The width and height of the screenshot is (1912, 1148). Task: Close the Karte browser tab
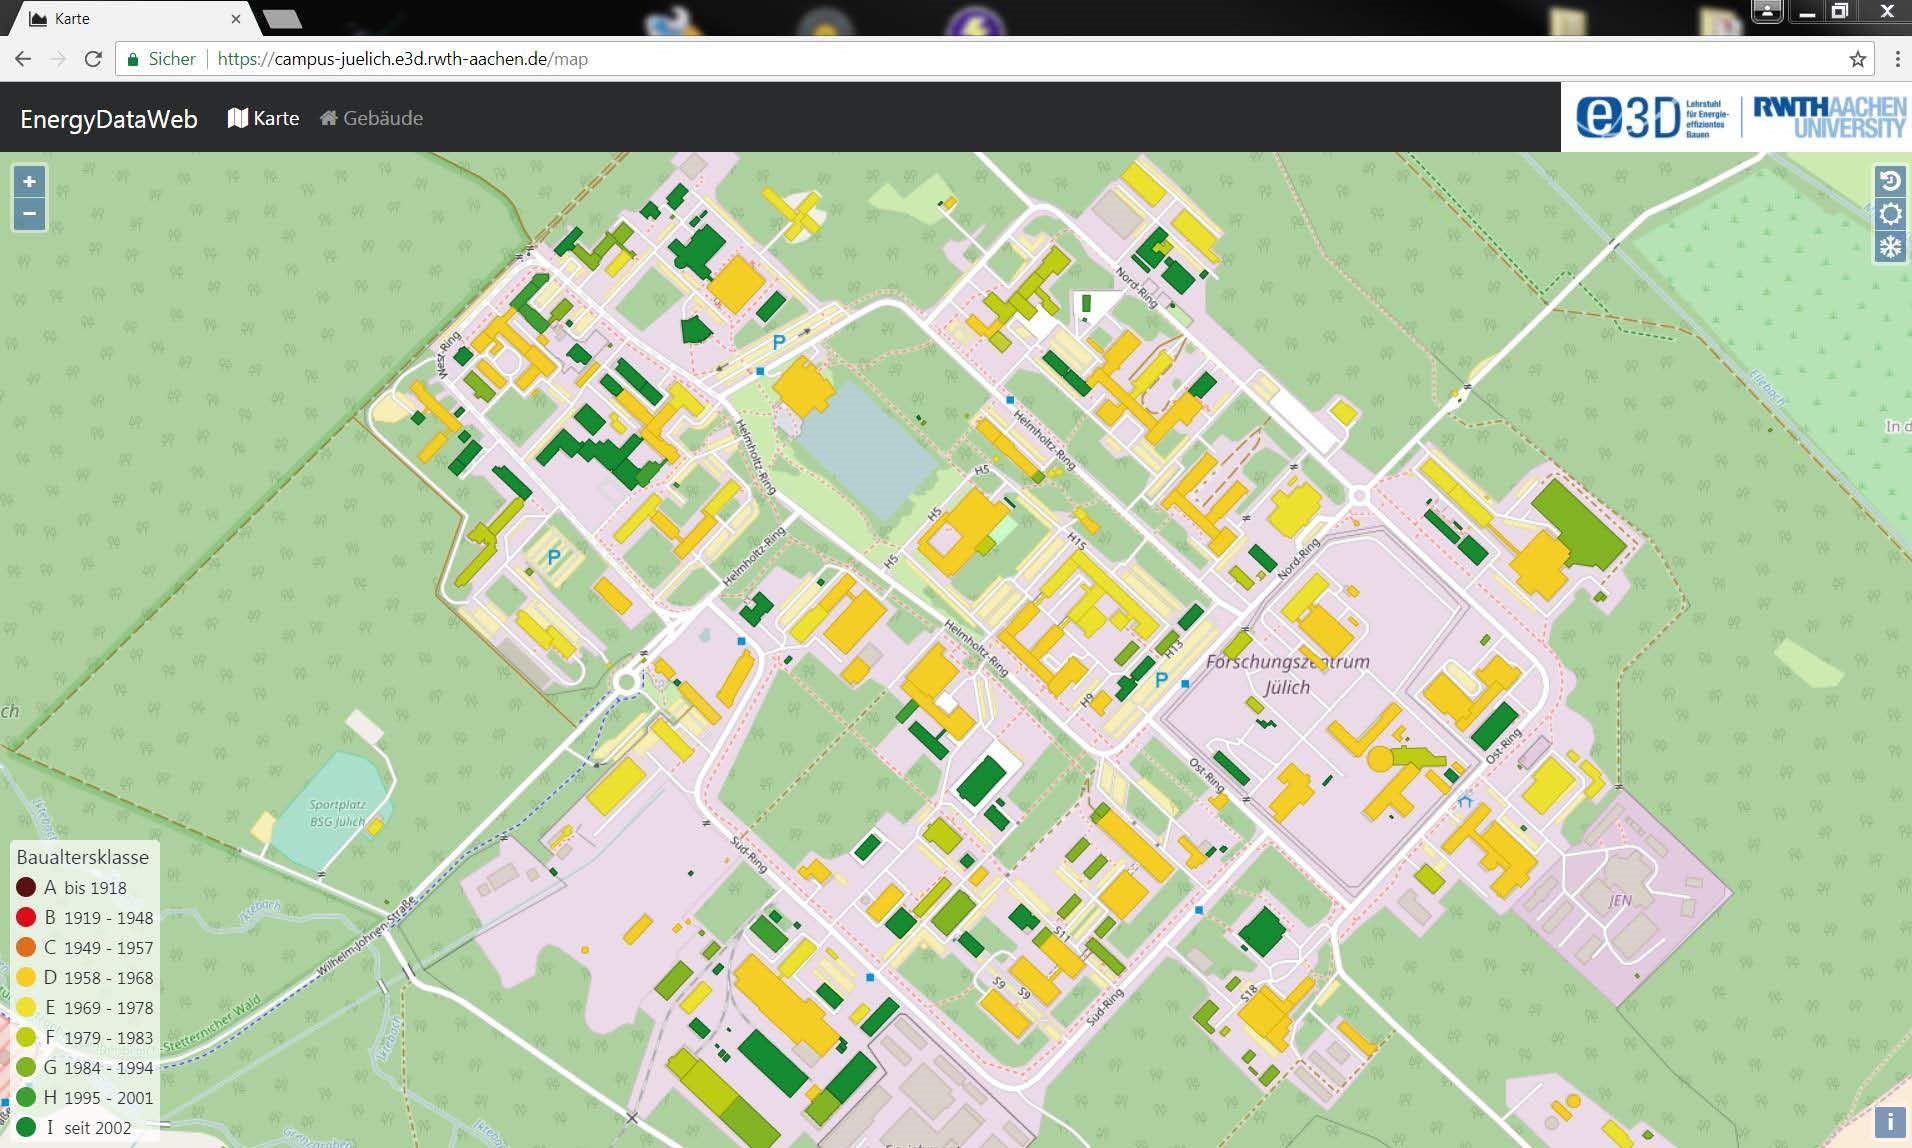(x=236, y=18)
